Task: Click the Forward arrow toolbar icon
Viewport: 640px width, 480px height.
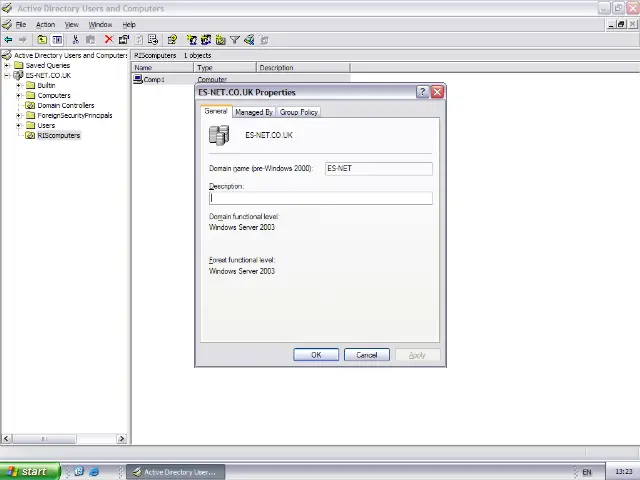Action: point(22,40)
